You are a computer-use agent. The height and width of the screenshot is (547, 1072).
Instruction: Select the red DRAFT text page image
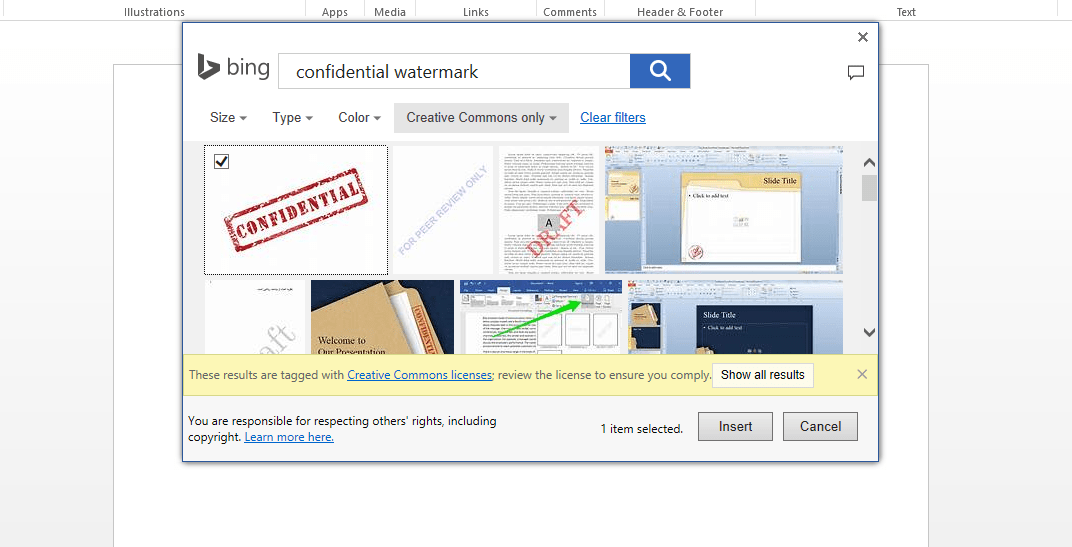(549, 209)
